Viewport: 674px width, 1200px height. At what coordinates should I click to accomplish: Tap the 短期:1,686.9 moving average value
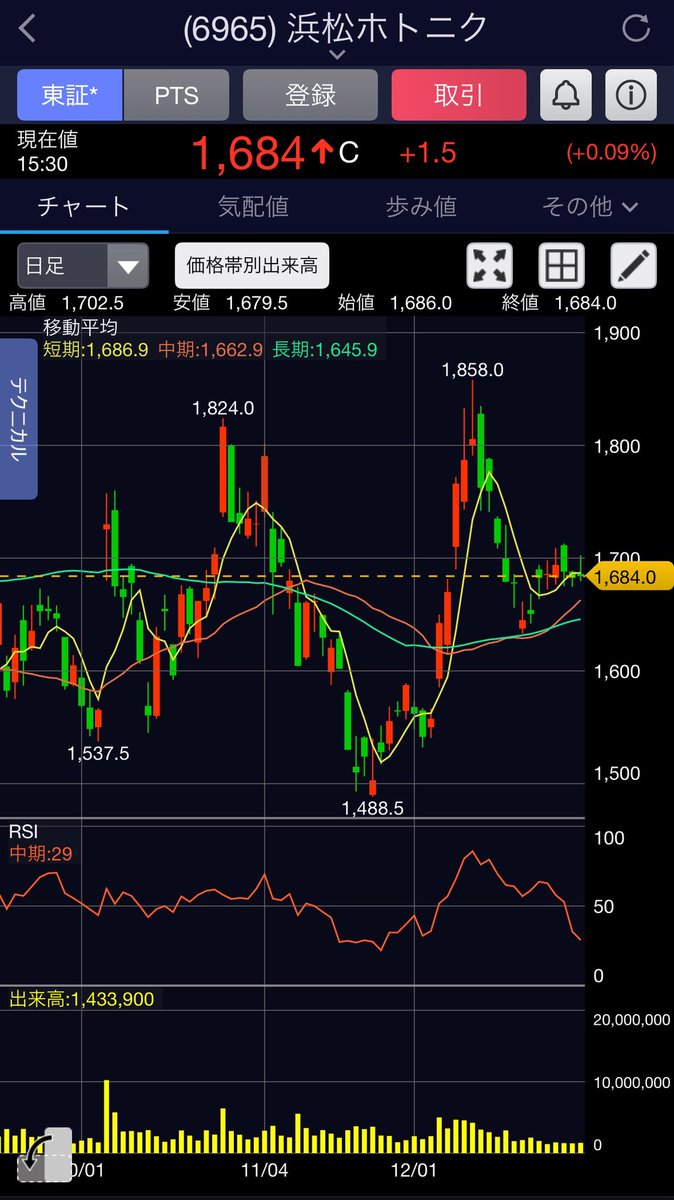click(x=95, y=349)
